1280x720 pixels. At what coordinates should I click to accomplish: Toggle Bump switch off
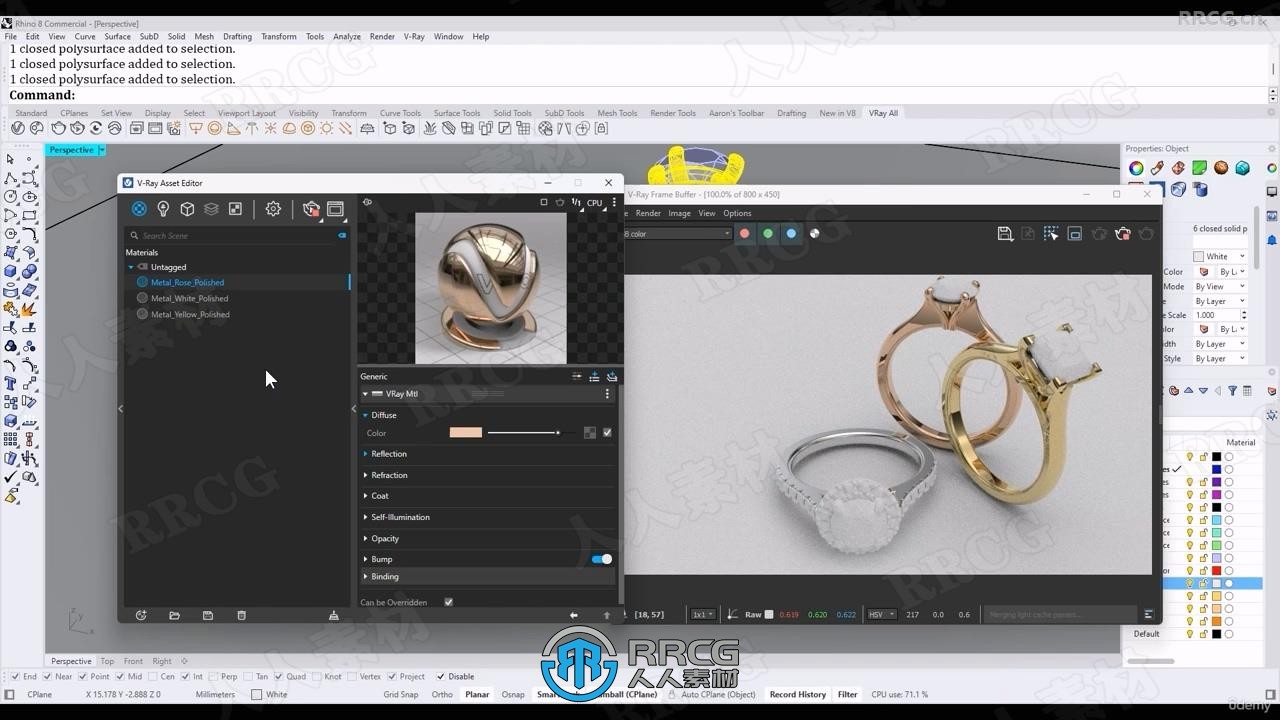pyautogui.click(x=602, y=559)
